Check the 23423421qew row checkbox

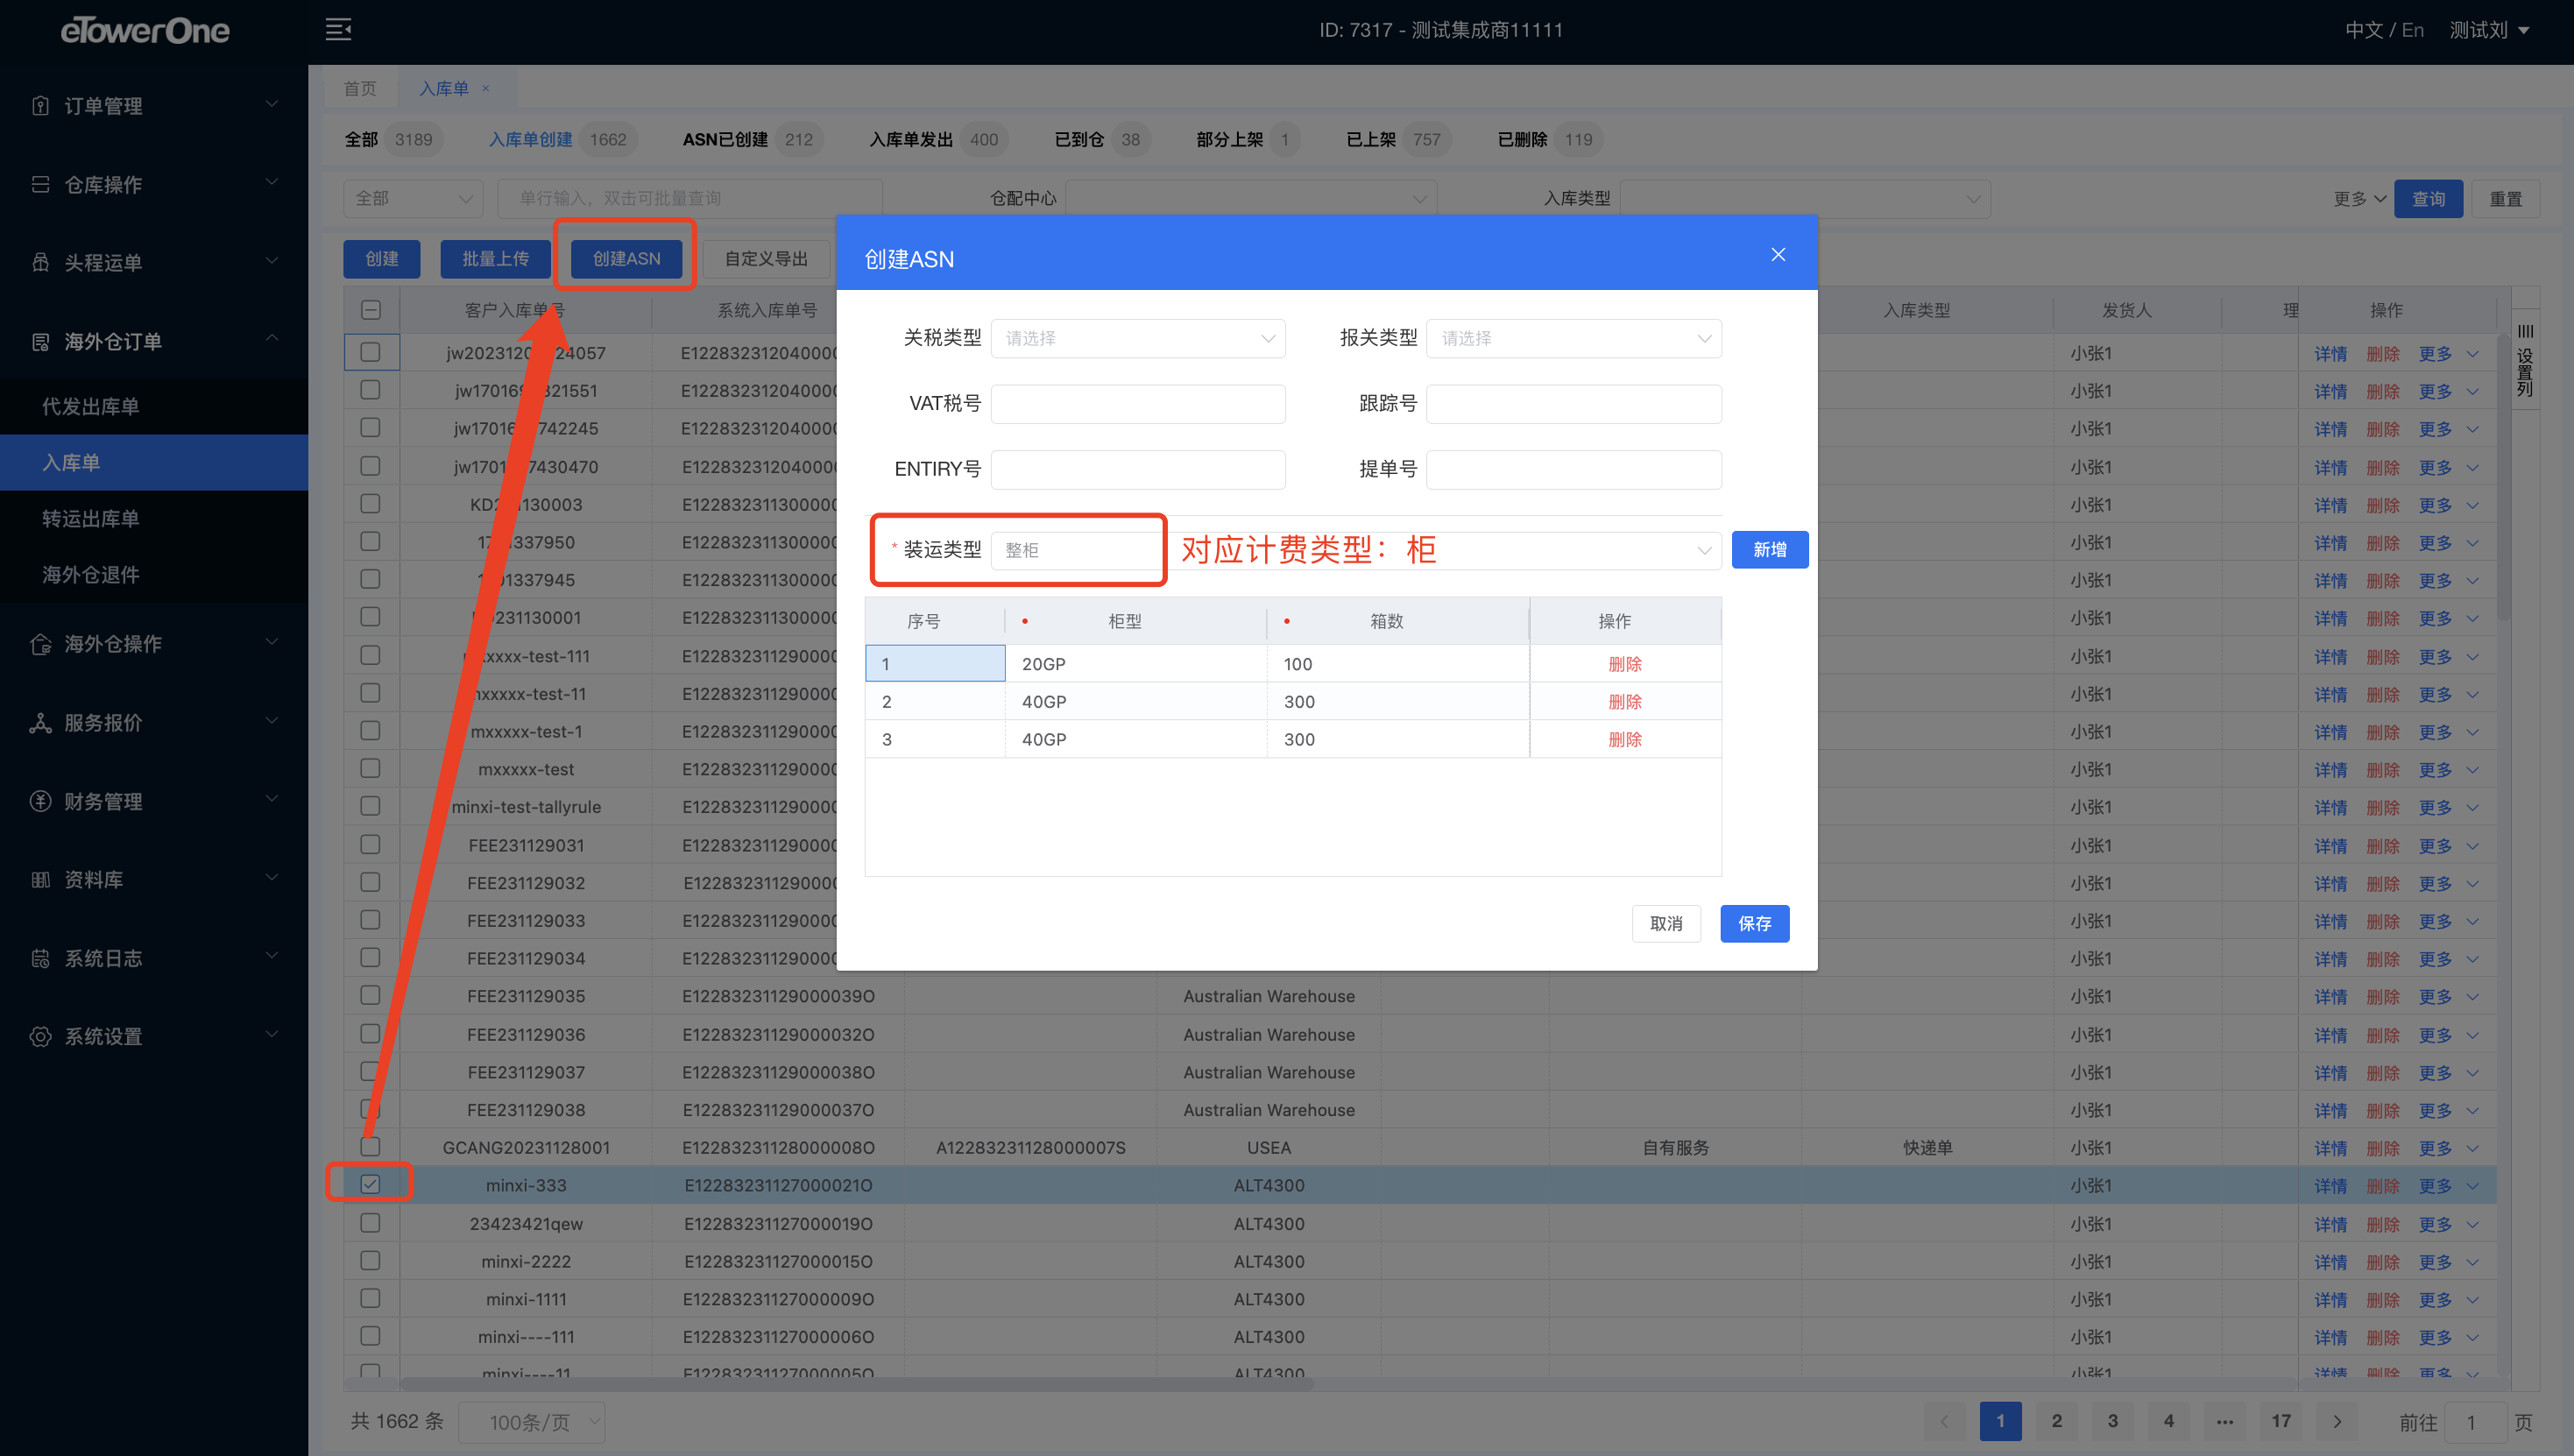pyautogui.click(x=370, y=1223)
